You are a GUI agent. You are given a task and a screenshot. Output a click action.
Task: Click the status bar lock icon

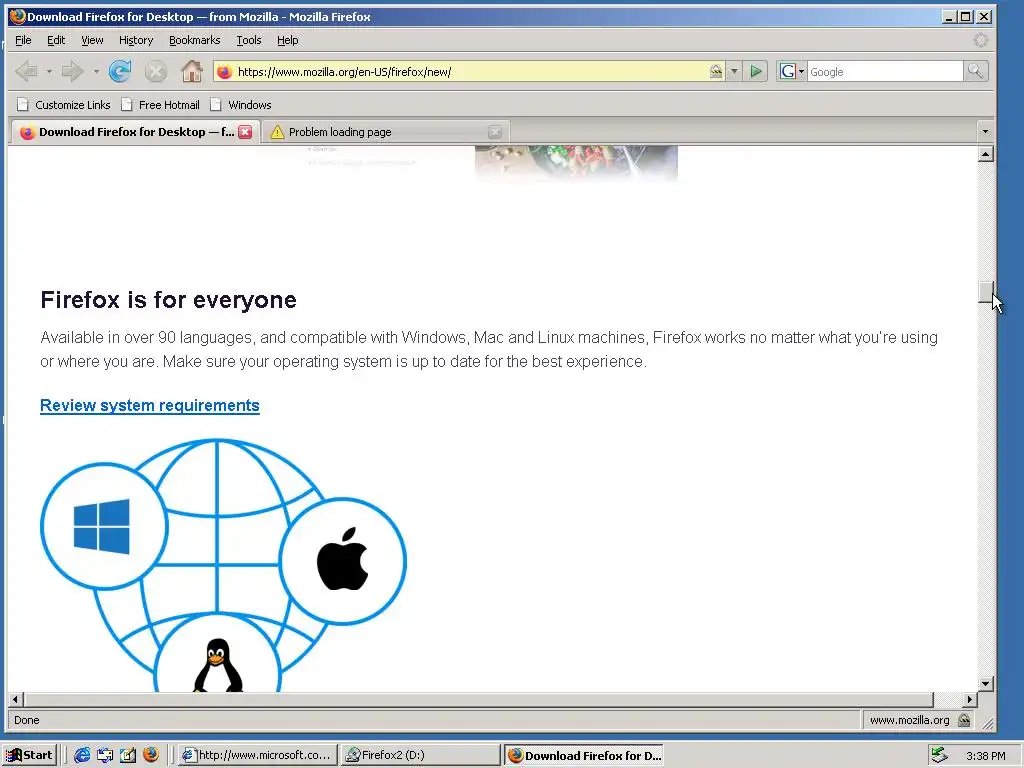(964, 720)
